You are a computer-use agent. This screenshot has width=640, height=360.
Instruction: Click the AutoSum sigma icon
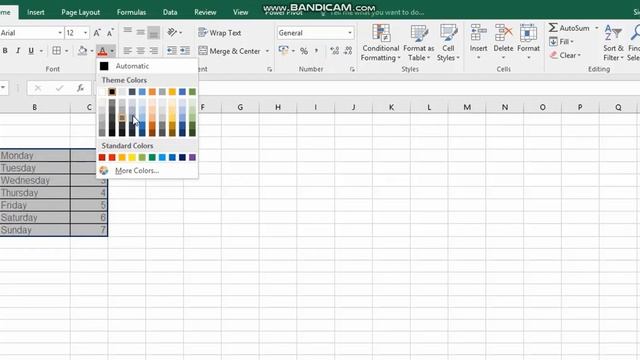(553, 28)
